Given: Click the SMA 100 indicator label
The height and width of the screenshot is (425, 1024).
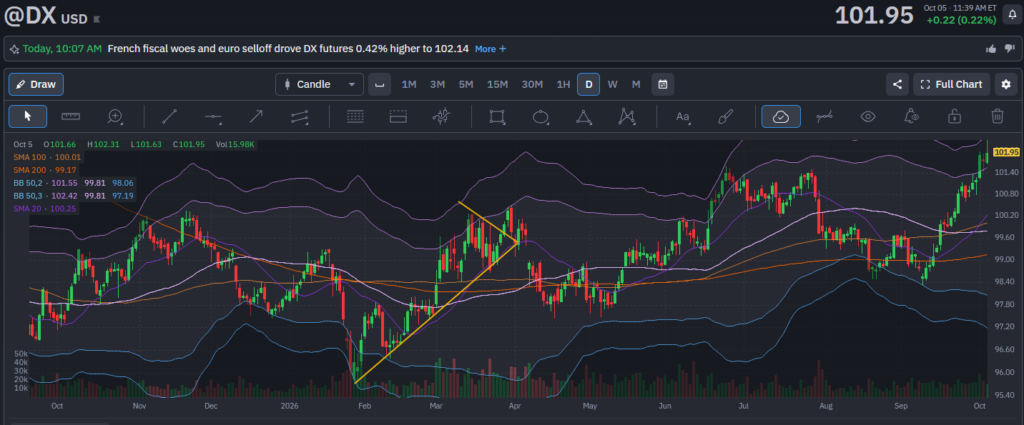Looking at the screenshot, I should [47, 157].
